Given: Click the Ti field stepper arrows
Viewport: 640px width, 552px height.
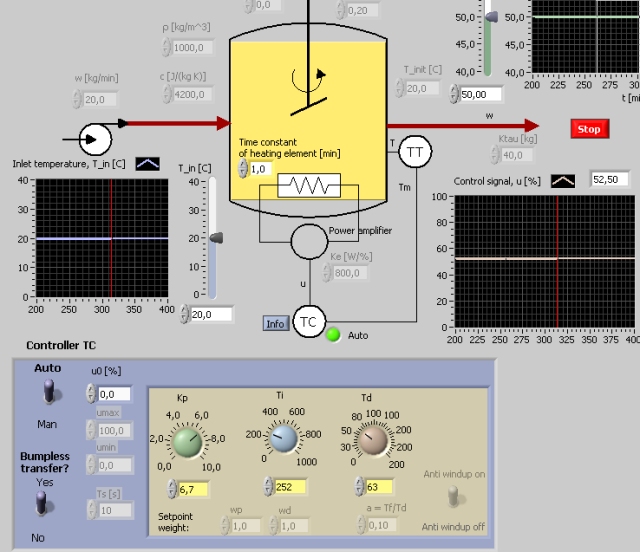Looking at the screenshot, I should (x=268, y=486).
